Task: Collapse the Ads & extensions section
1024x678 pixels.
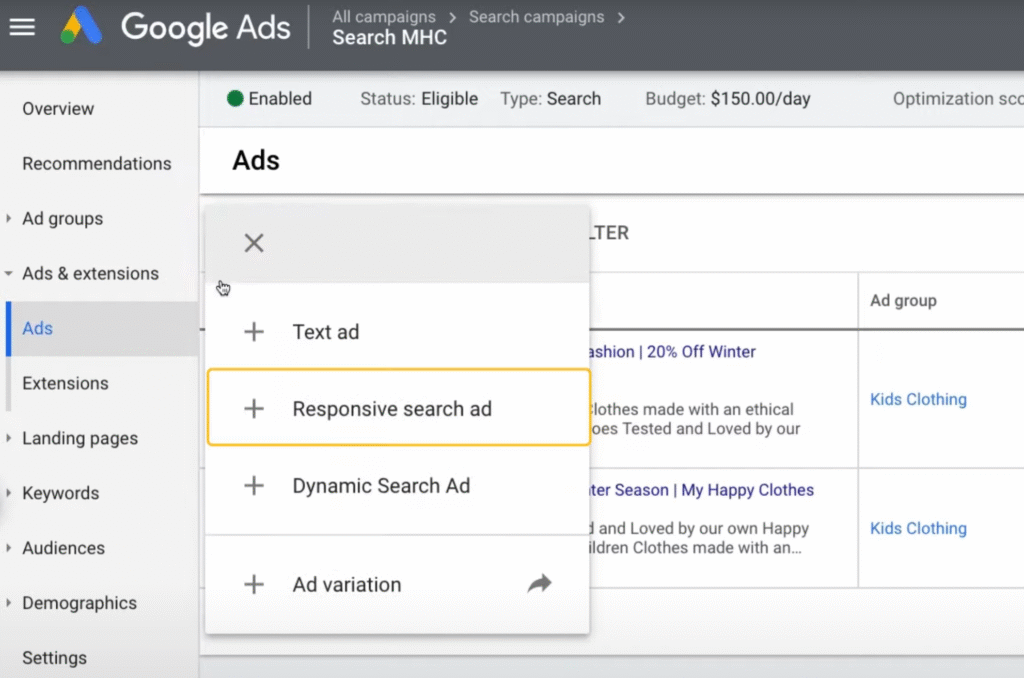Action: point(9,274)
